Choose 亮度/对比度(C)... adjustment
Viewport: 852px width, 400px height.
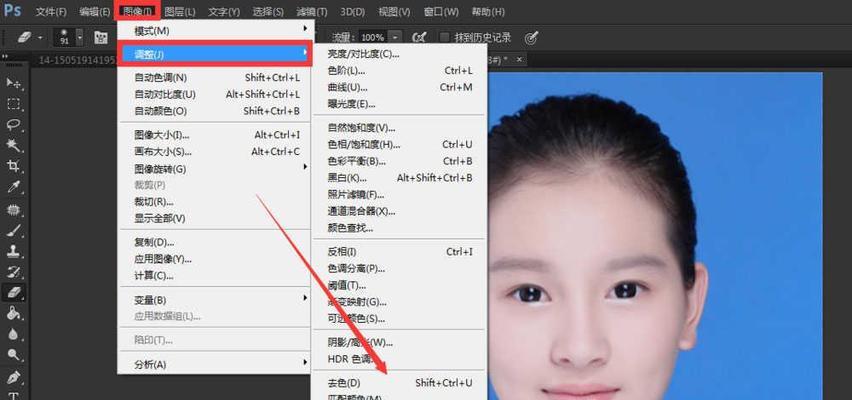coord(400,54)
